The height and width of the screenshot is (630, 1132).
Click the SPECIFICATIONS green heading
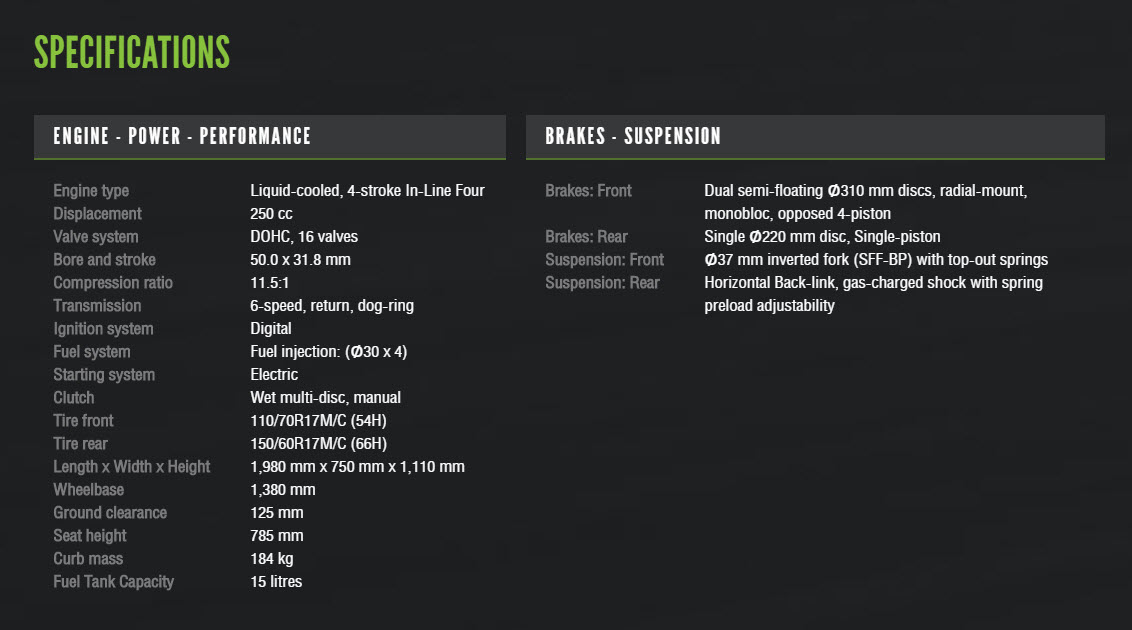[132, 53]
